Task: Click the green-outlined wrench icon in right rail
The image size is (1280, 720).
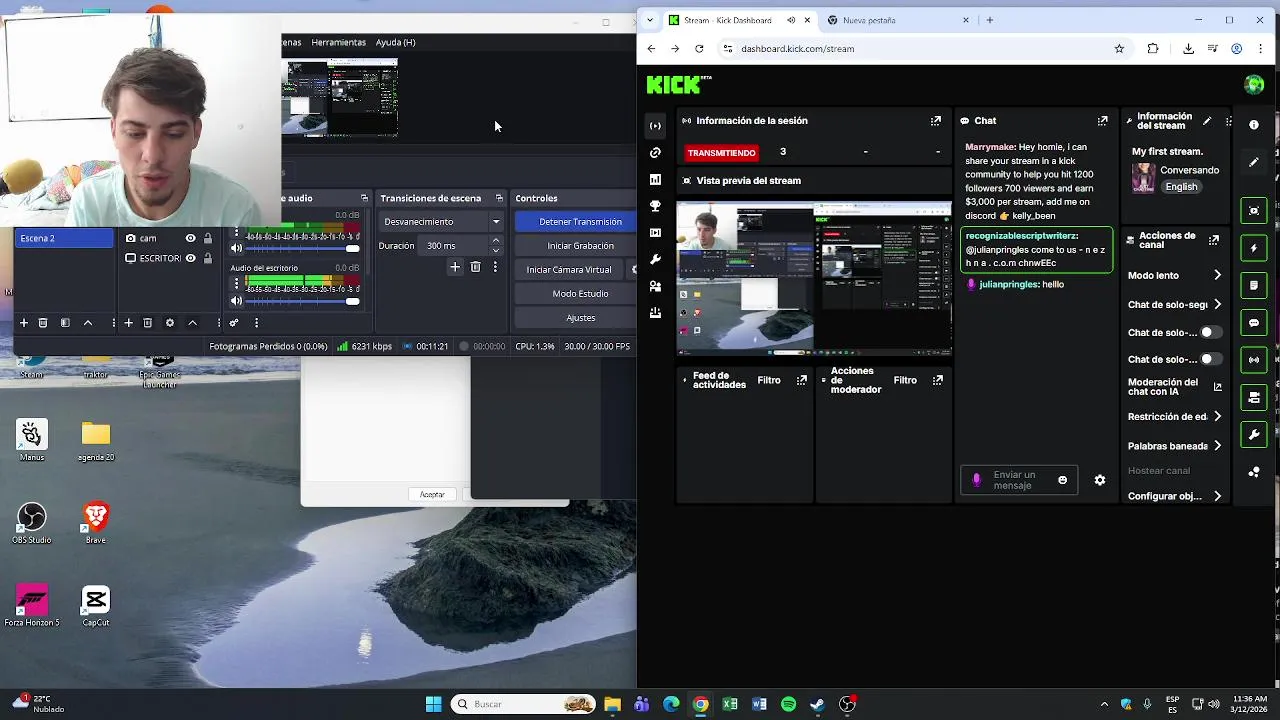Action: (x=1254, y=435)
